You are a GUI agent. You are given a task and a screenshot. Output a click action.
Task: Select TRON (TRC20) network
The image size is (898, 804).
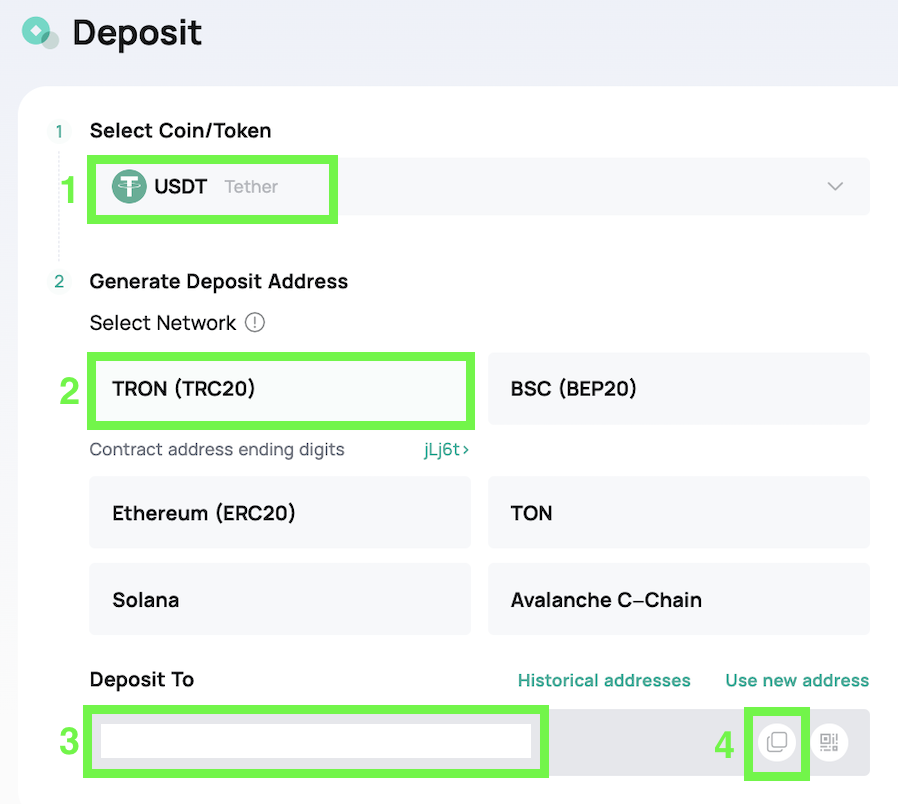[x=281, y=389]
